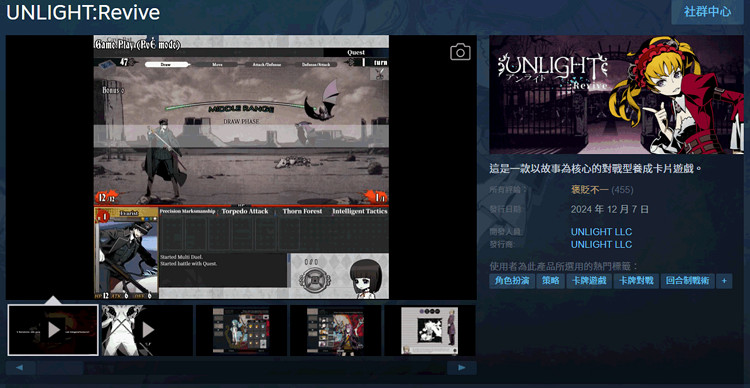Image resolution: width=750 pixels, height=388 pixels.
Task: Click the game description sentence text
Action: click(596, 169)
